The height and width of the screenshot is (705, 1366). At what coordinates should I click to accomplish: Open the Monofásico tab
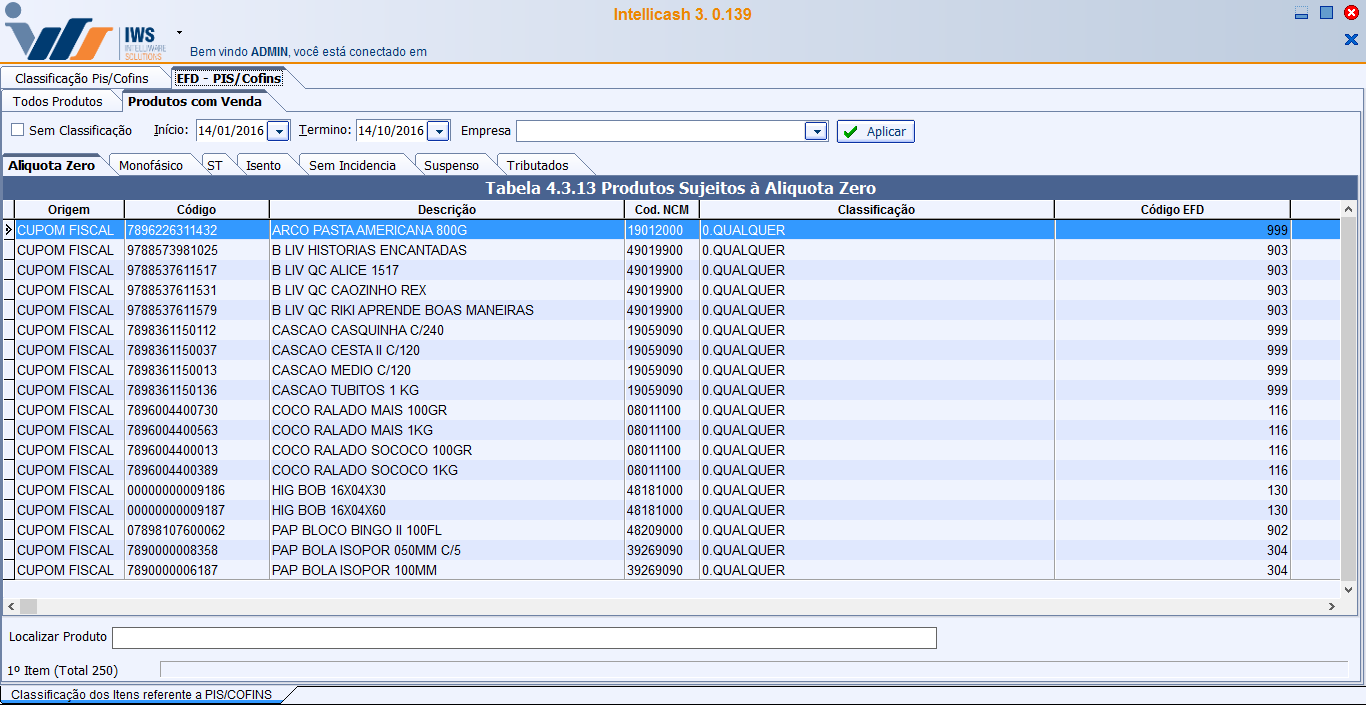[x=151, y=165]
